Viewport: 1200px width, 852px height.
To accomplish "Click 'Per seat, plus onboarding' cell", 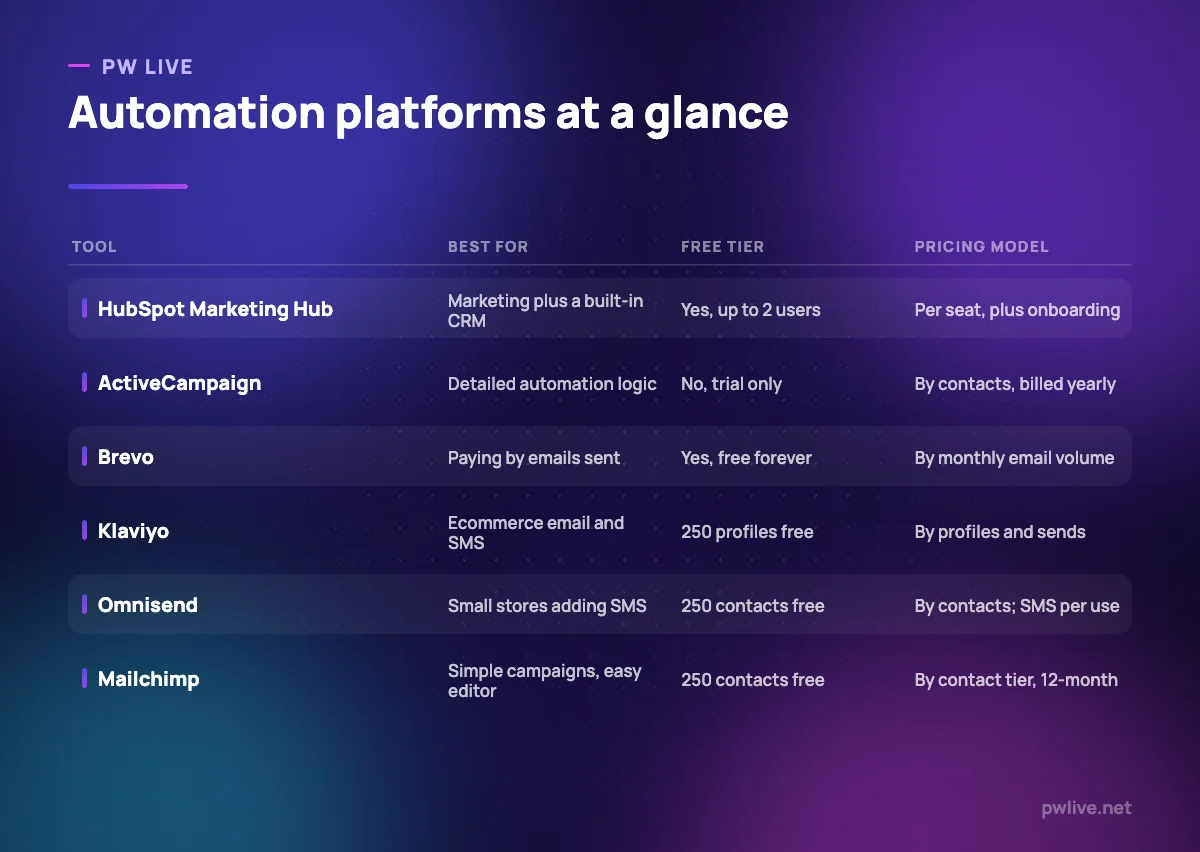I will (x=1017, y=310).
